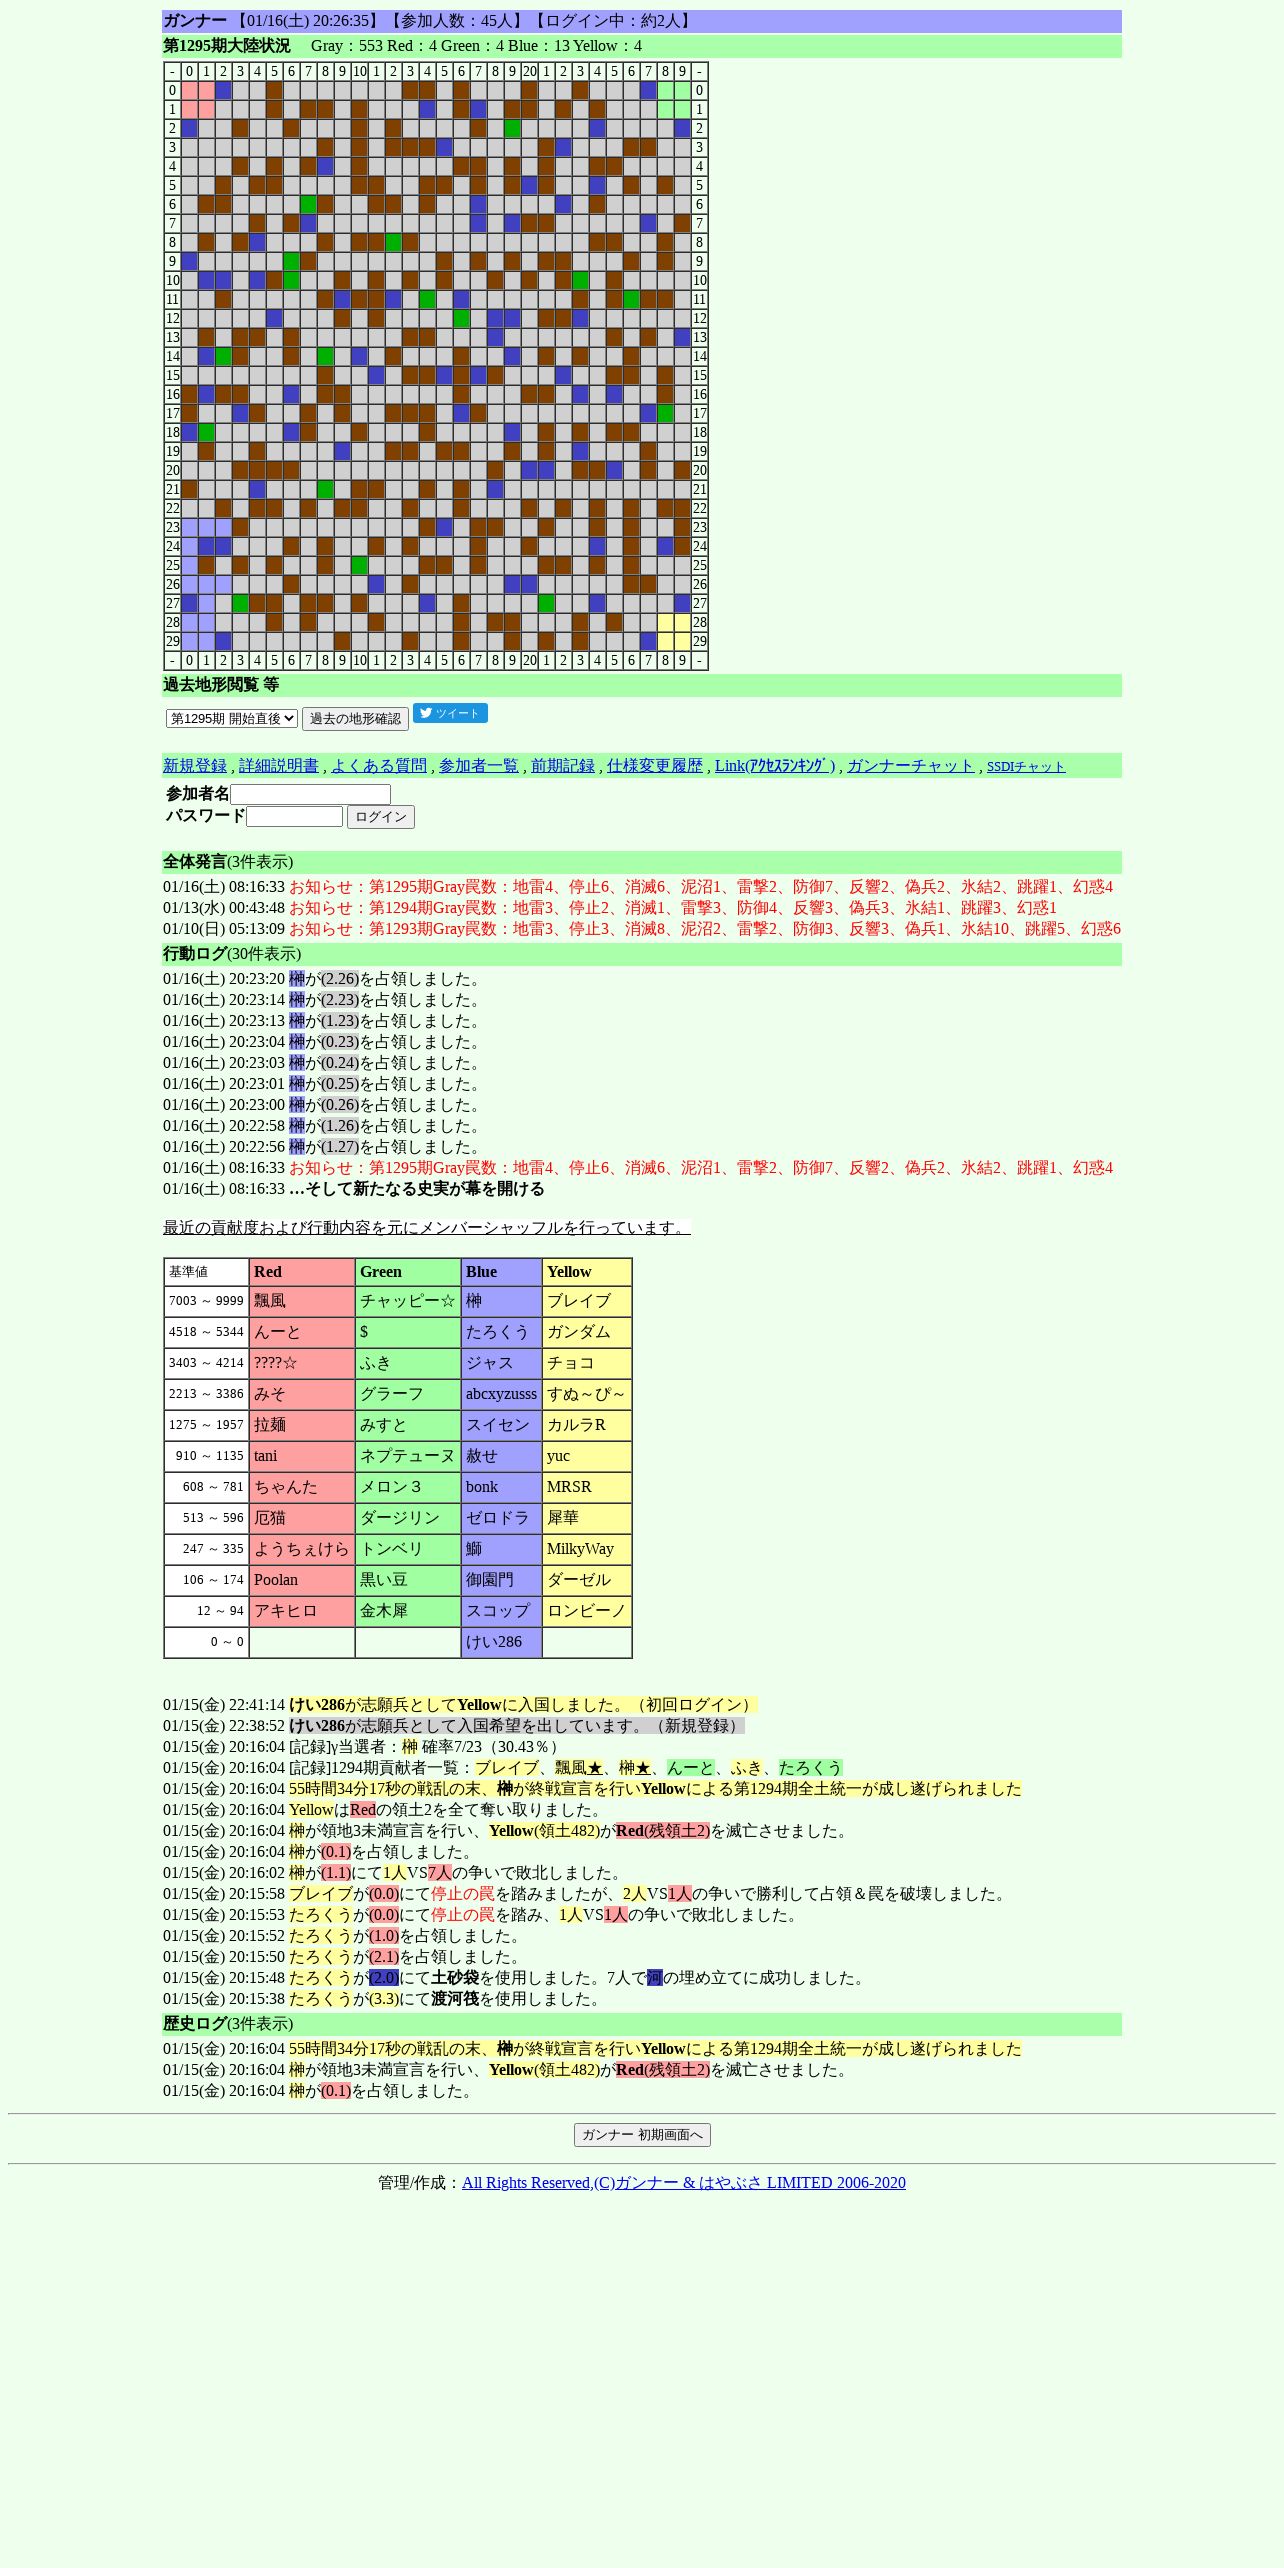Click the 20:22:56 log entry for (1.27)
Viewport: 1284px width, 2568px height.
click(325, 1147)
